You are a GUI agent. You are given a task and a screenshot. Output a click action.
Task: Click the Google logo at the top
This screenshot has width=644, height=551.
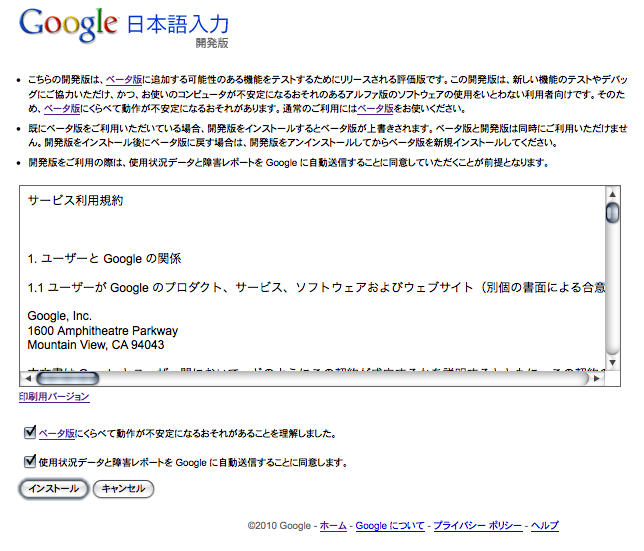click(69, 25)
